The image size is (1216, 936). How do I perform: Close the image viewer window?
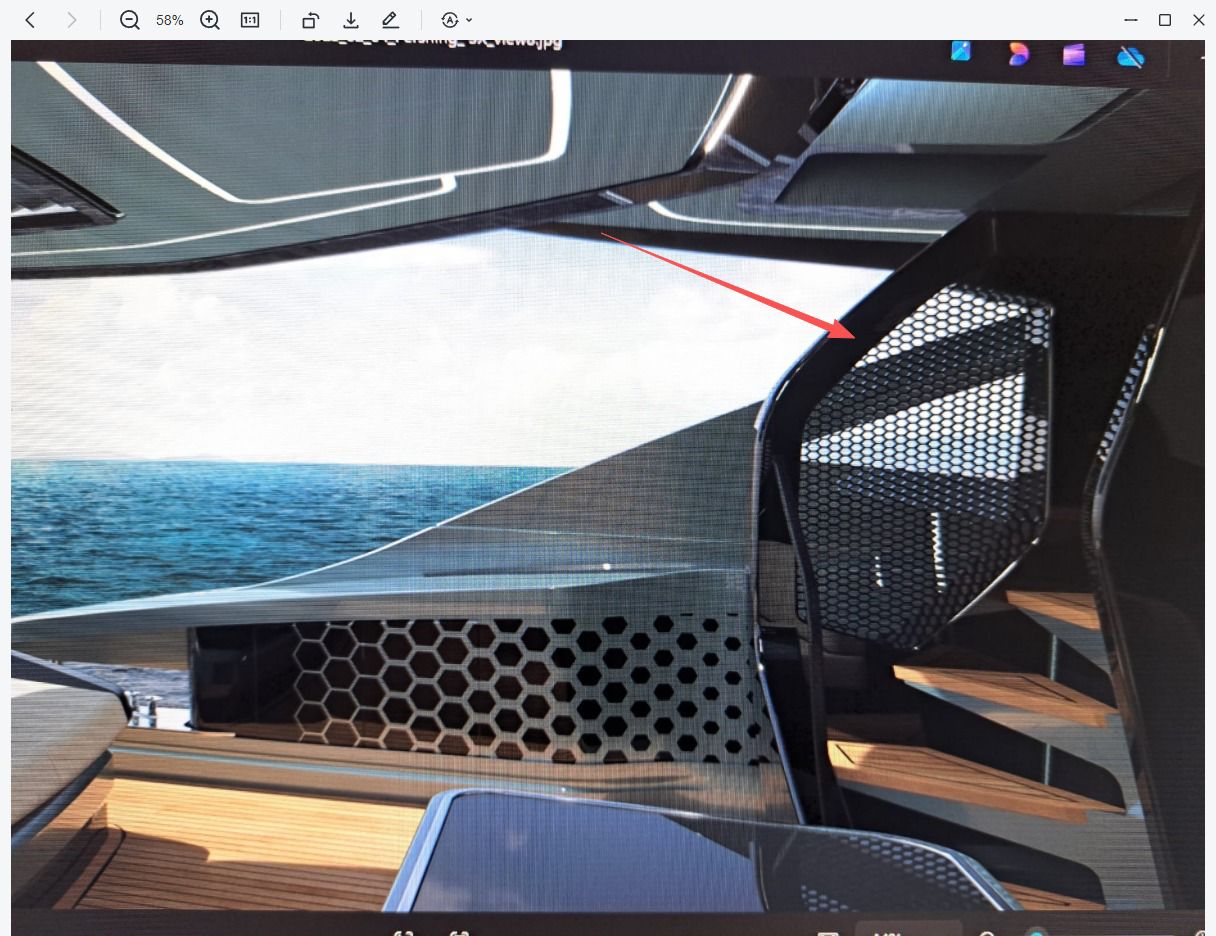[1199, 20]
